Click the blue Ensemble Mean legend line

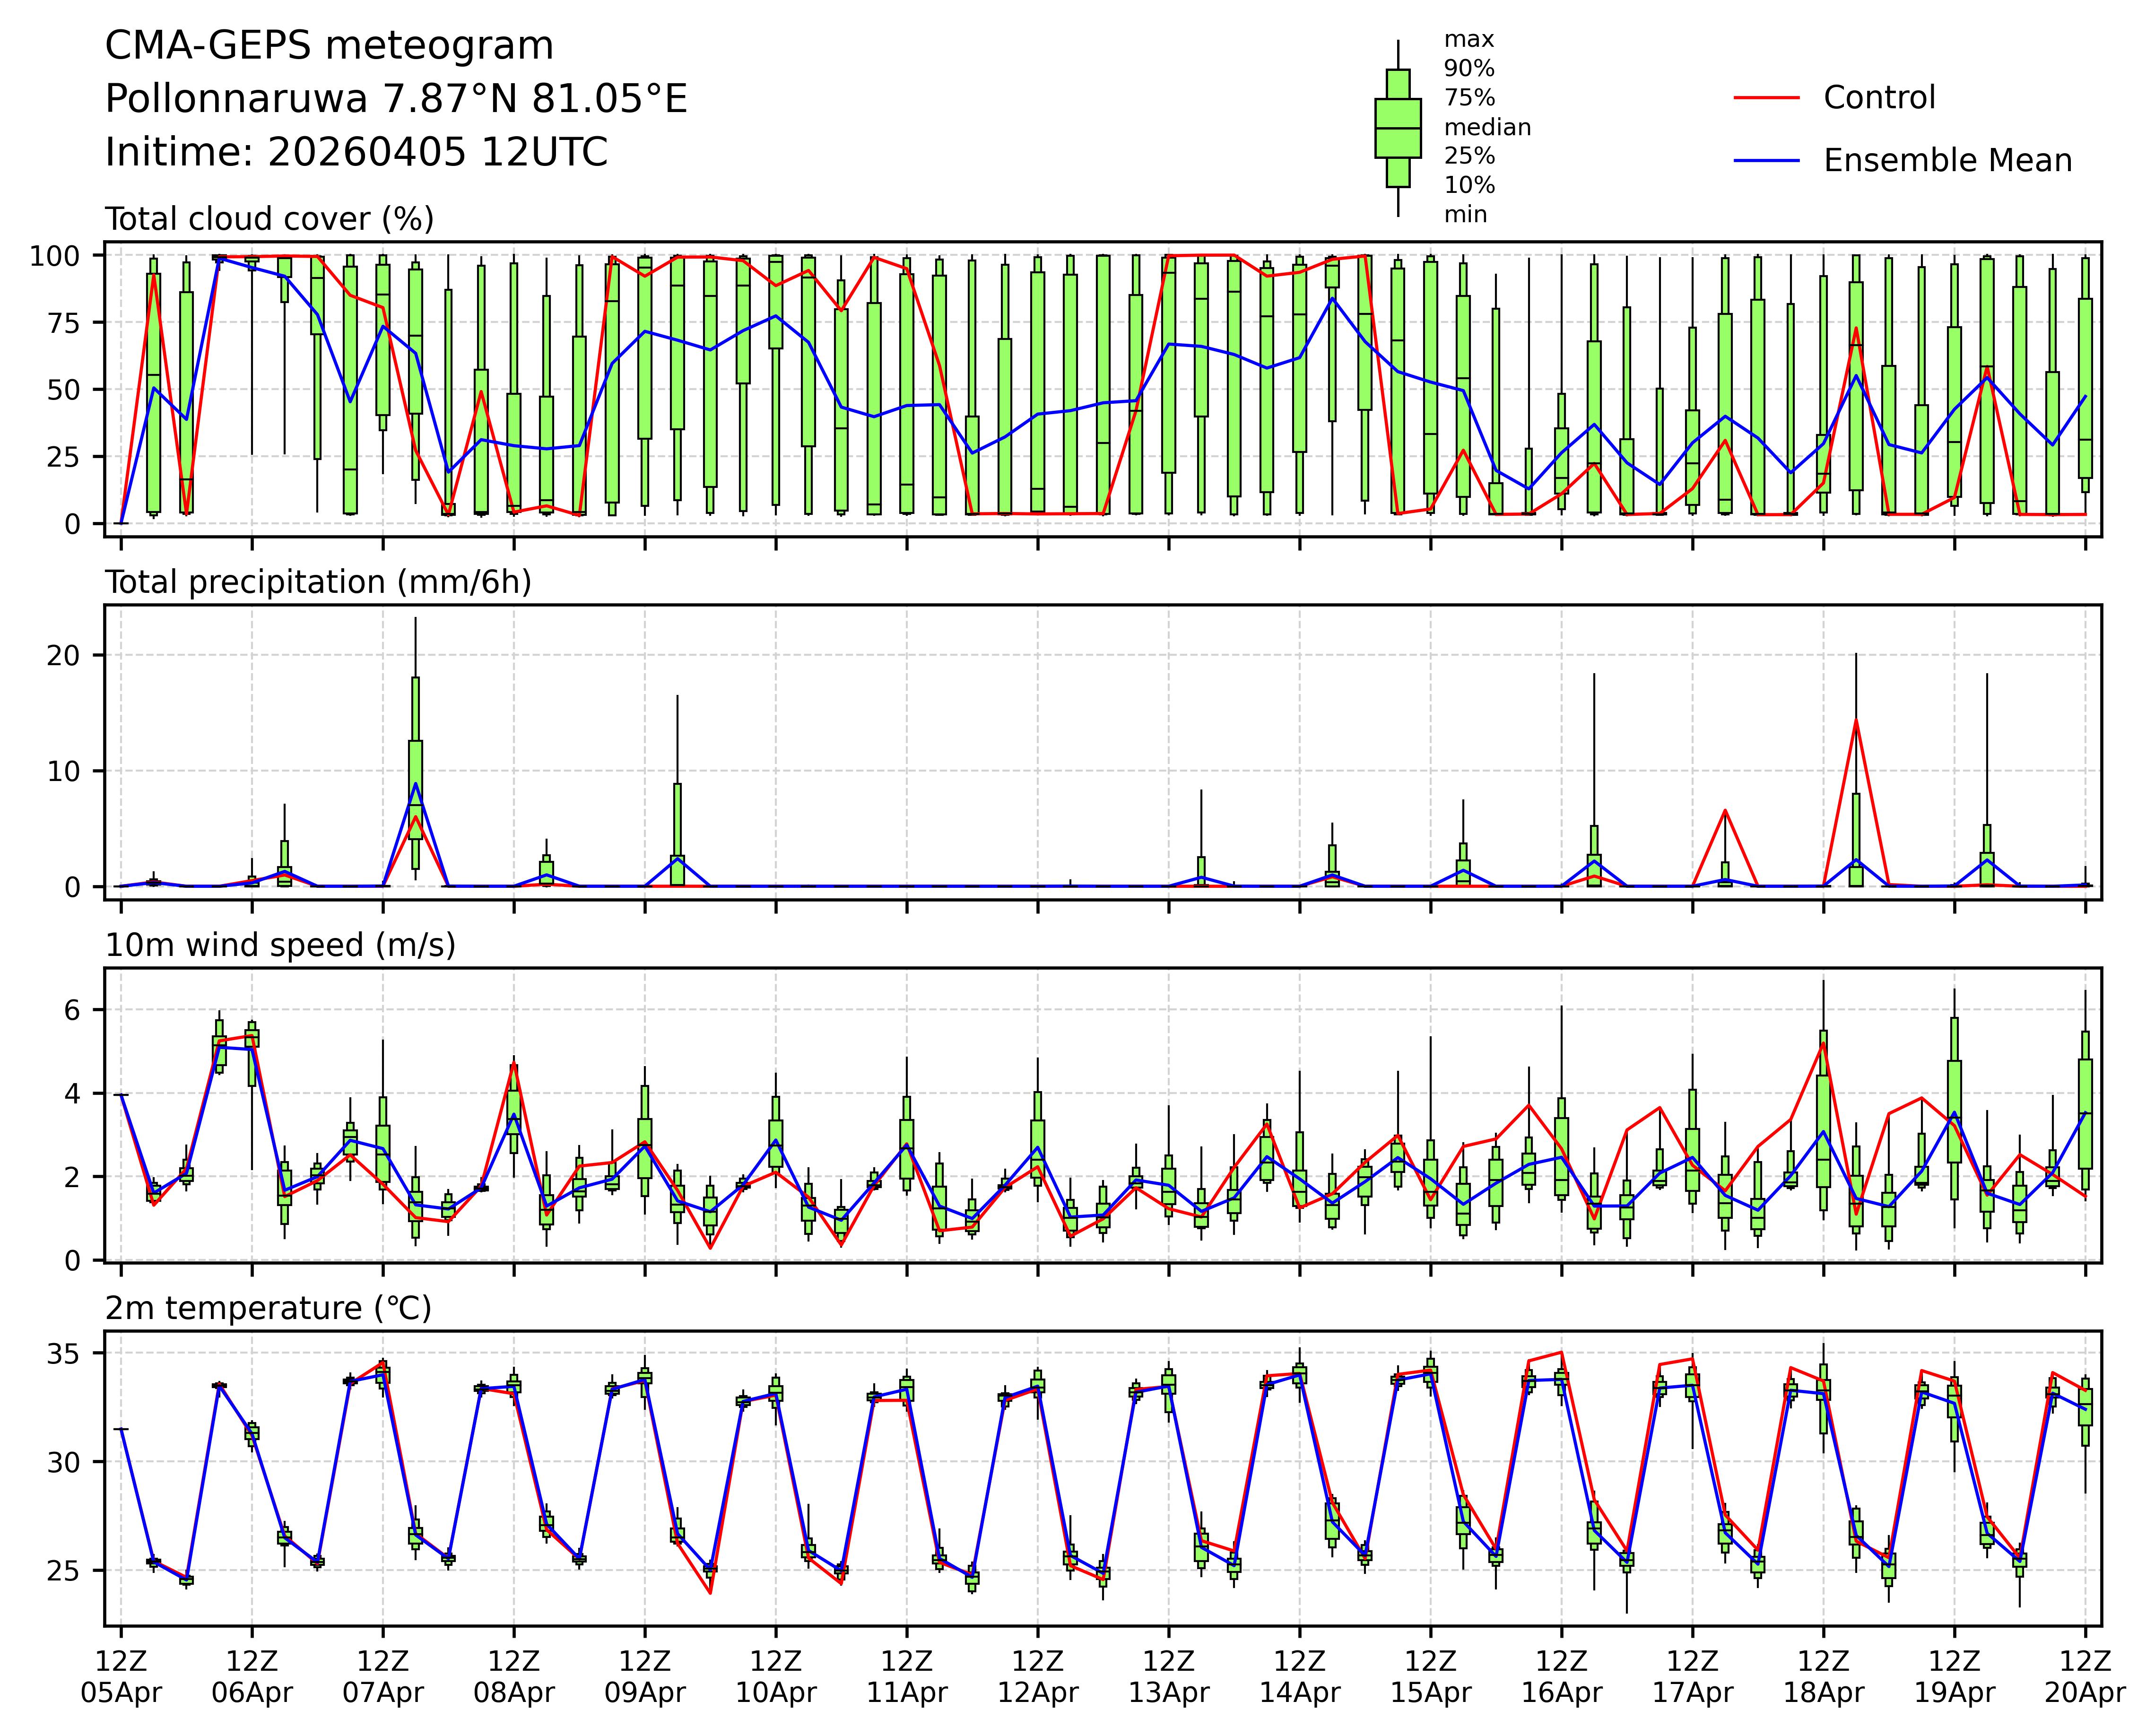(1766, 161)
